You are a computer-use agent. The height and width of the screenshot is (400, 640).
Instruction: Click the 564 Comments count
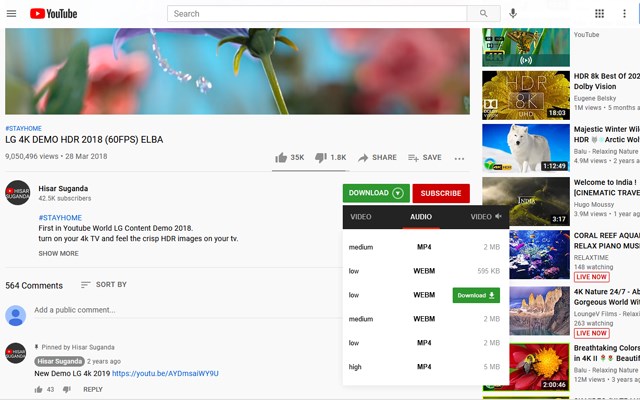[34, 286]
